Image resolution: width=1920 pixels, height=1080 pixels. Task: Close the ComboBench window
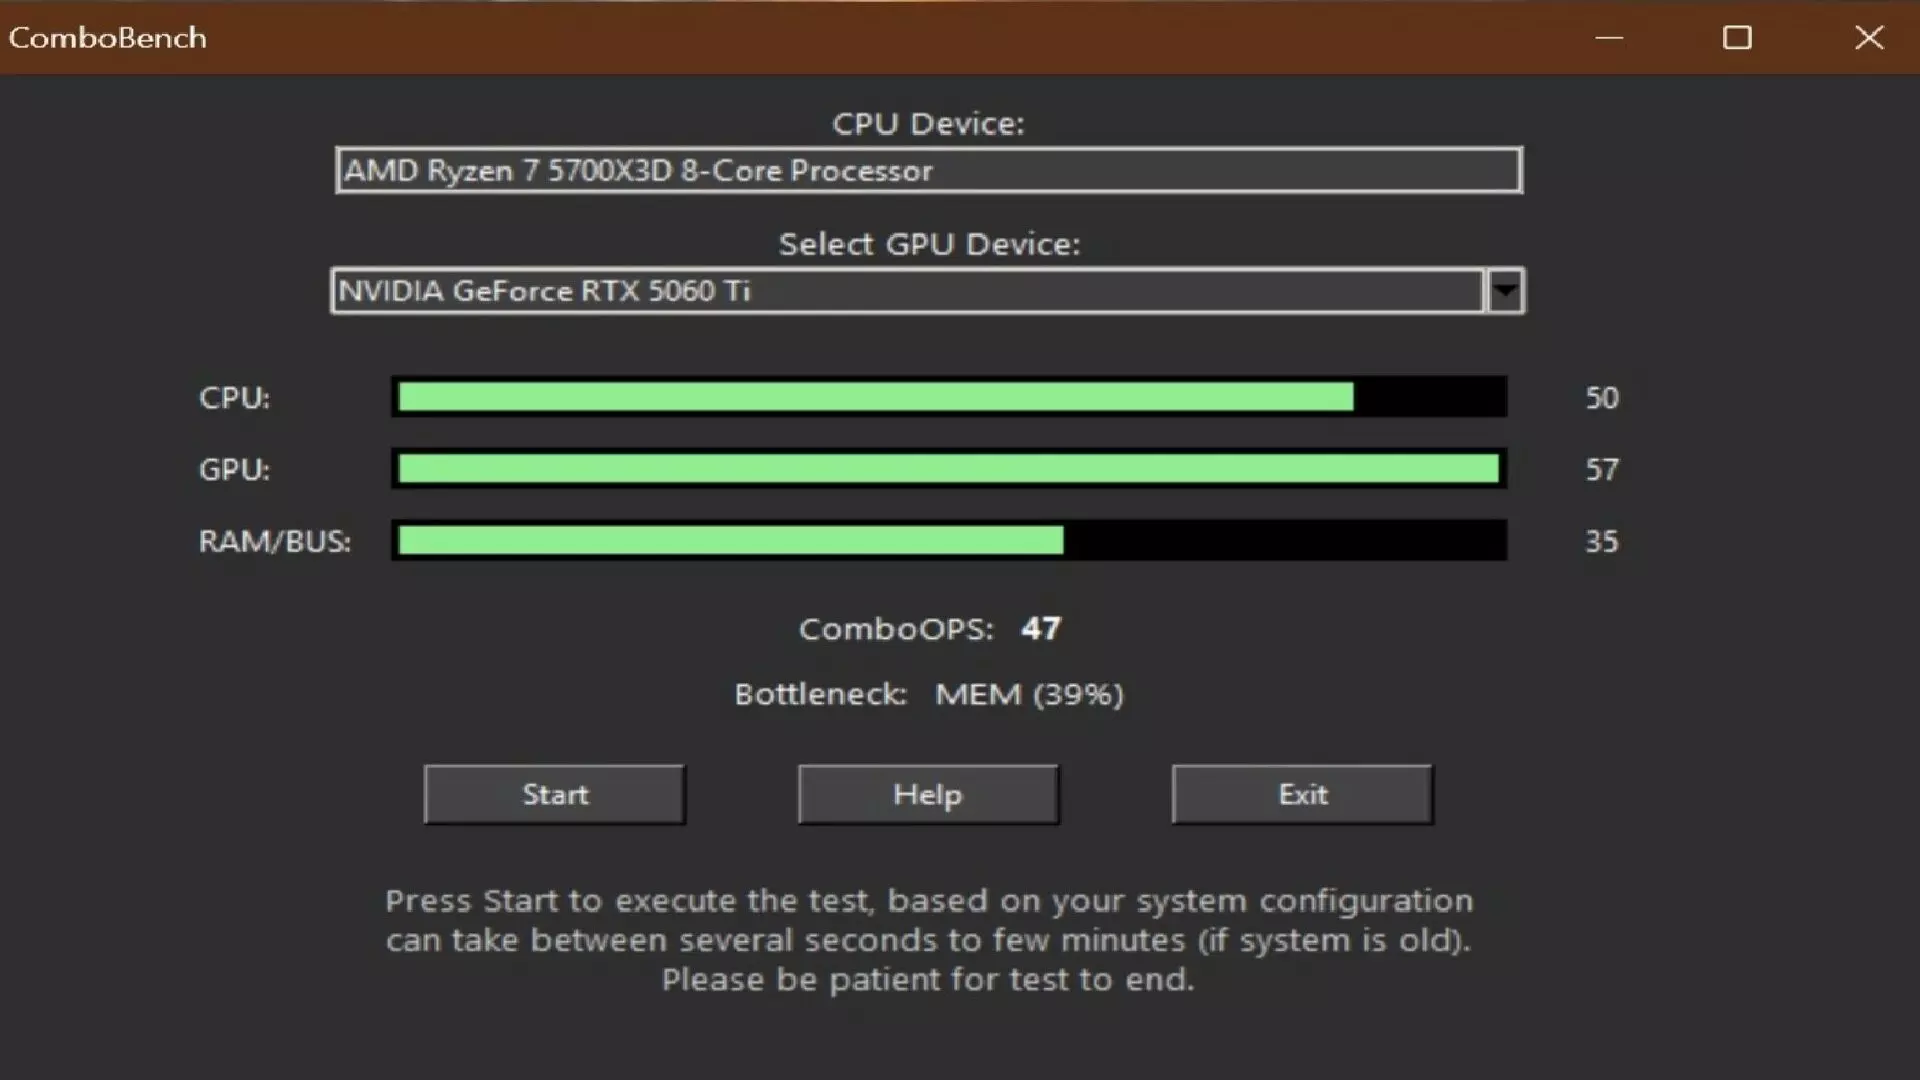(1869, 38)
